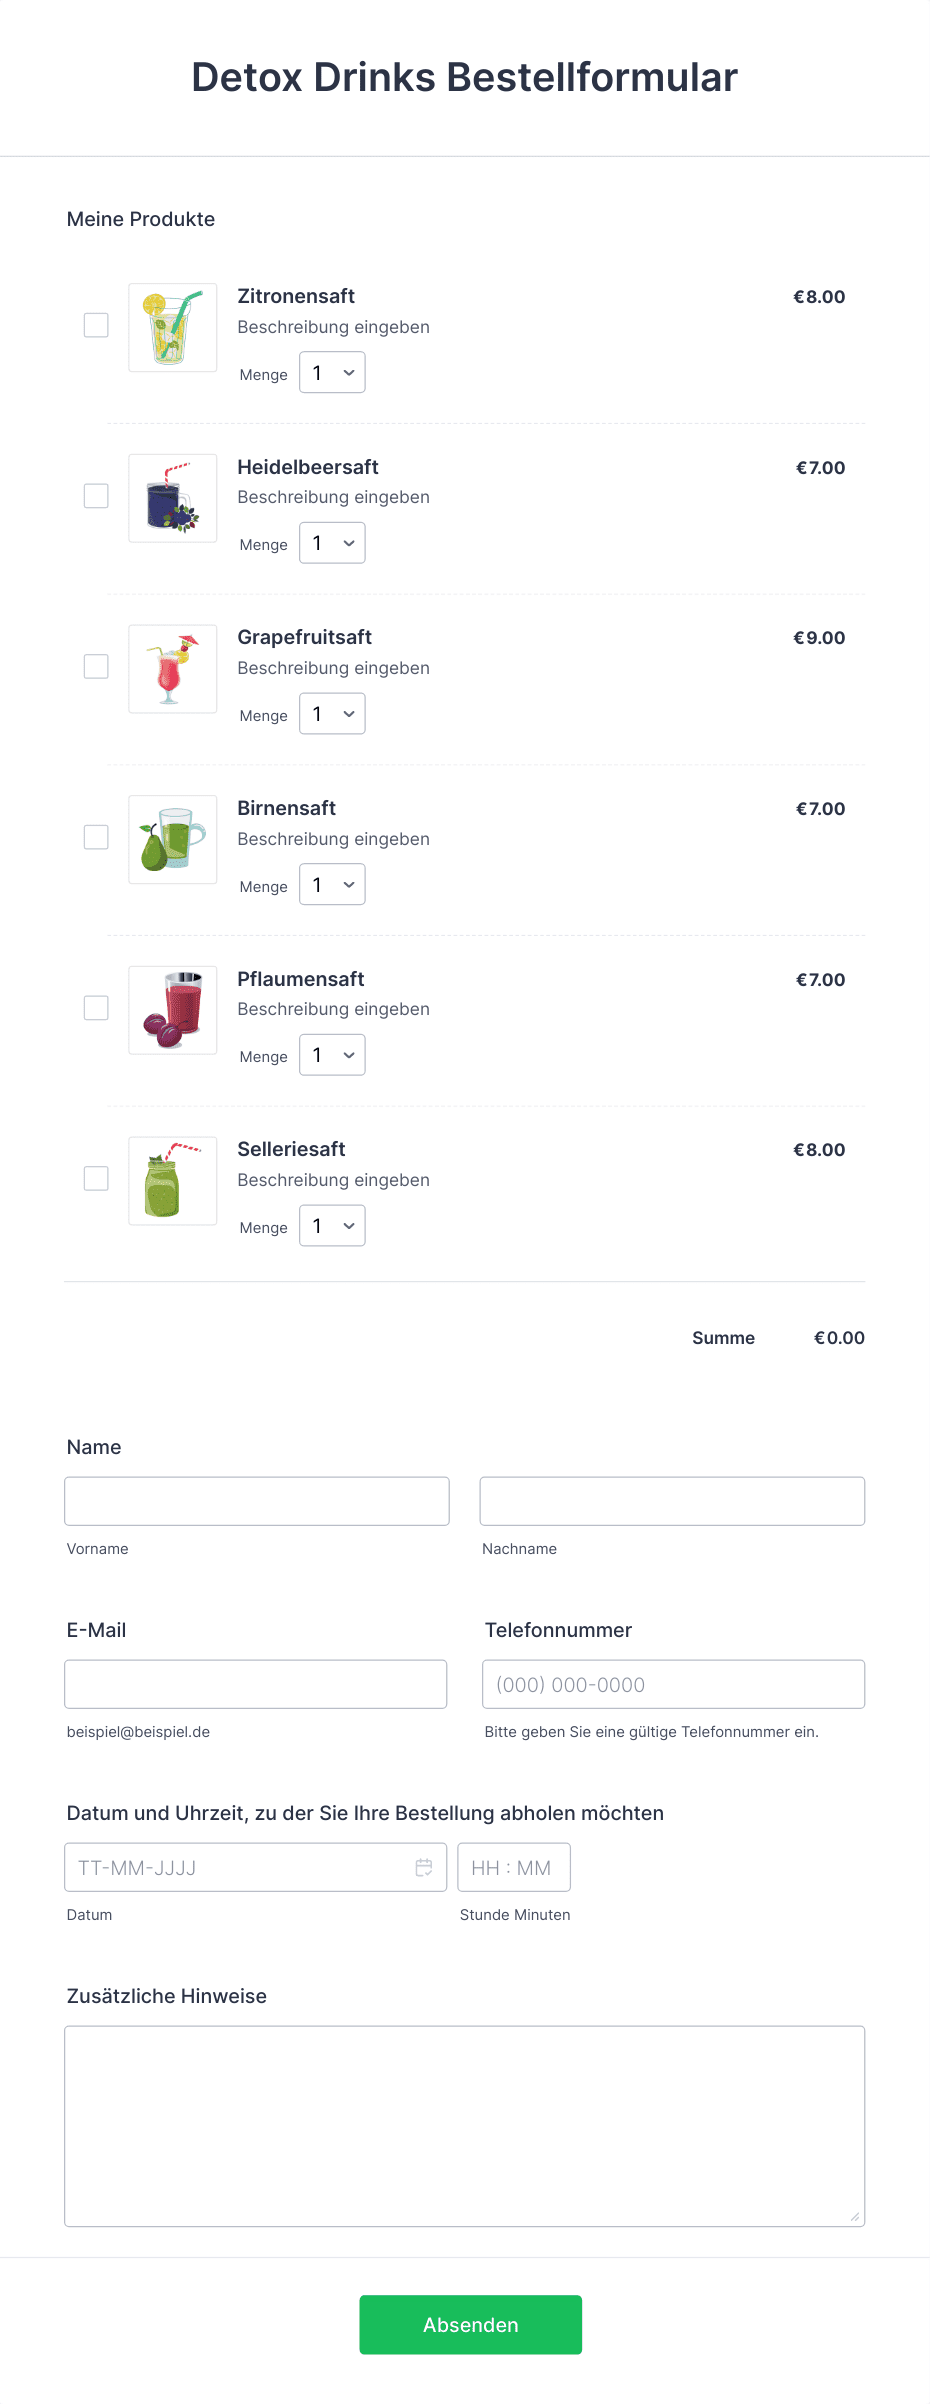Image resolution: width=930 pixels, height=2404 pixels.
Task: Click into the Nachname field
Action: [x=672, y=1501]
